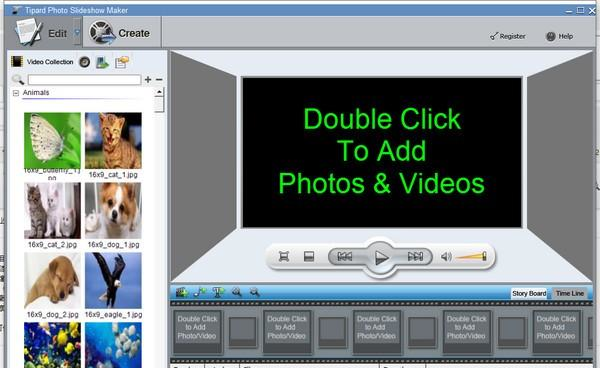Open the Edit mode tab

tap(41, 33)
